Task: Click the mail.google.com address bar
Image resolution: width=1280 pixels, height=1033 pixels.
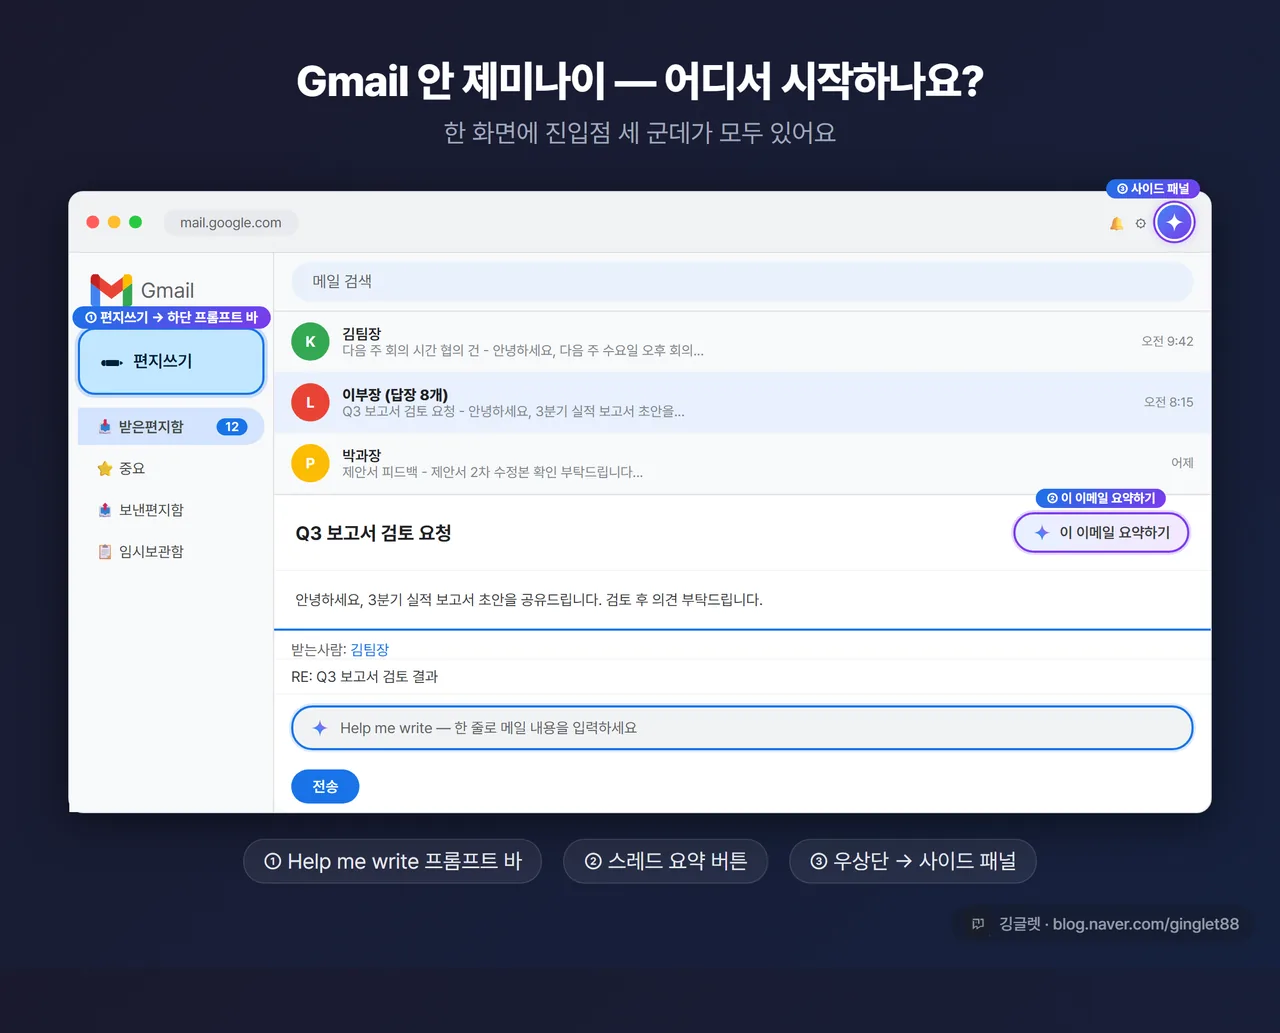Action: [x=231, y=222]
